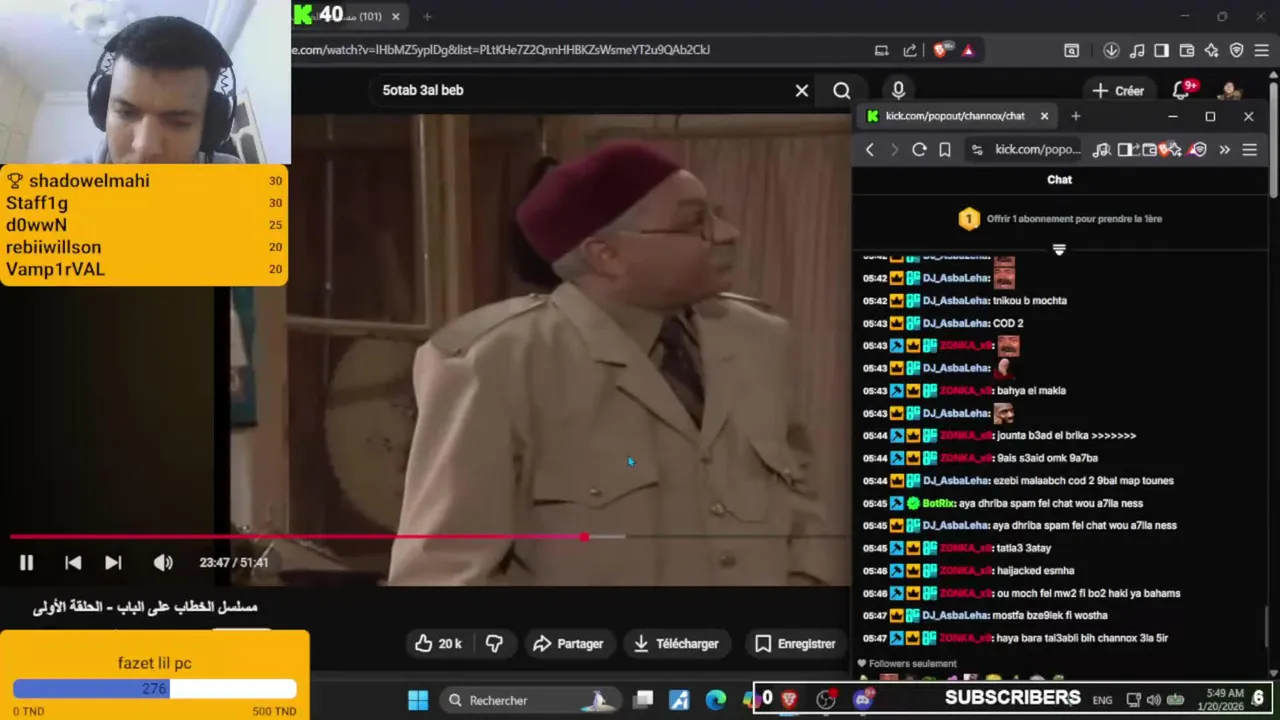Skip to the previous video
The height and width of the screenshot is (720, 1280).
[73, 563]
